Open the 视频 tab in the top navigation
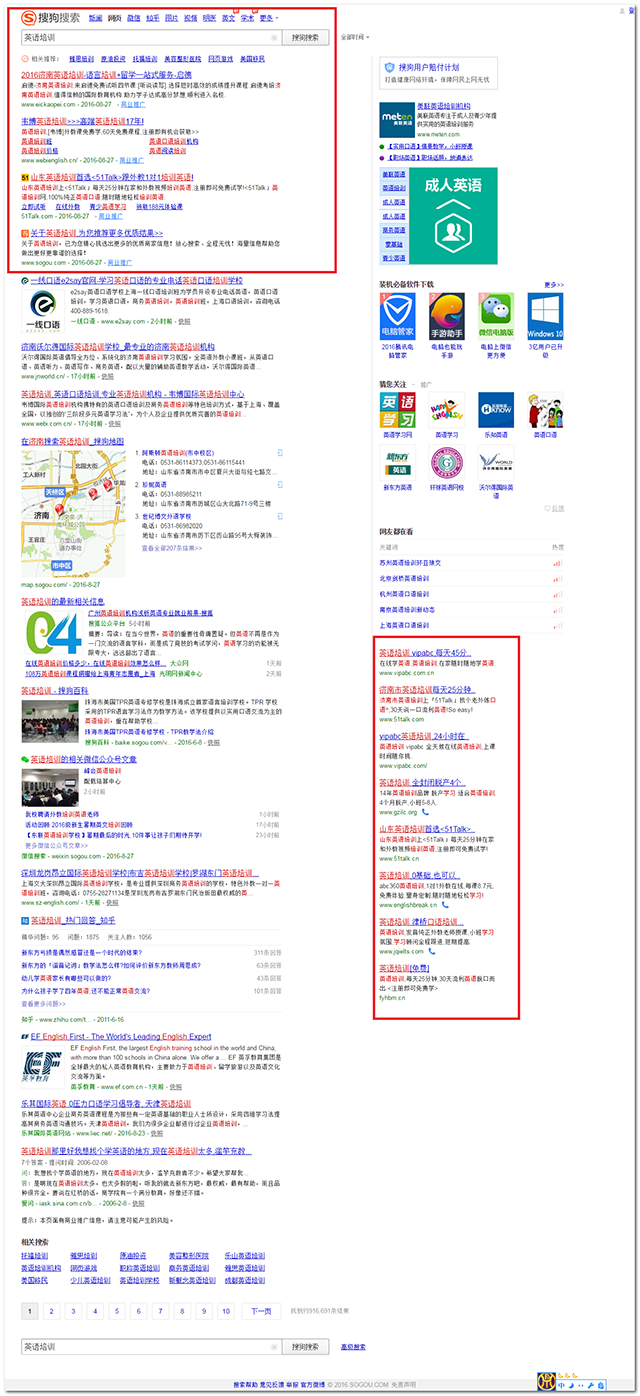 pos(190,18)
